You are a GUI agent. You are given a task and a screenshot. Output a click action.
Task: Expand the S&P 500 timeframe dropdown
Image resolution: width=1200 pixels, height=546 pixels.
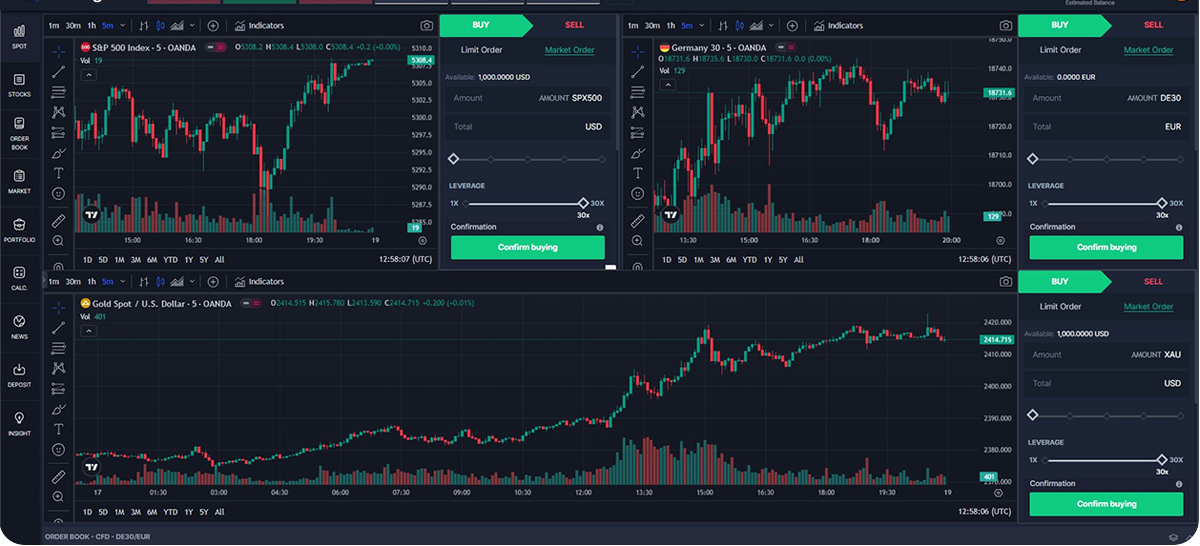(x=122, y=25)
